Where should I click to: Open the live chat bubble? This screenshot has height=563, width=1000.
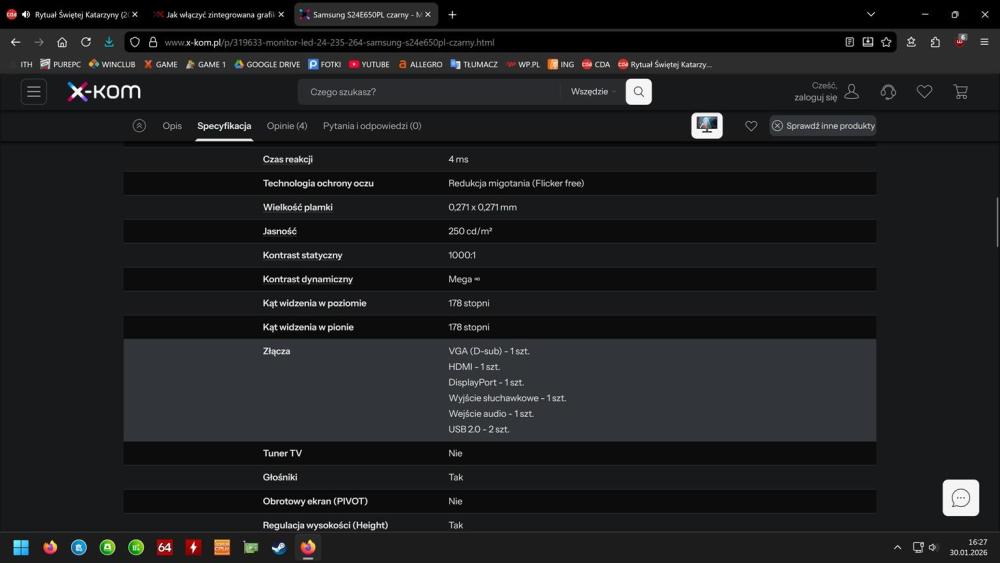960,498
